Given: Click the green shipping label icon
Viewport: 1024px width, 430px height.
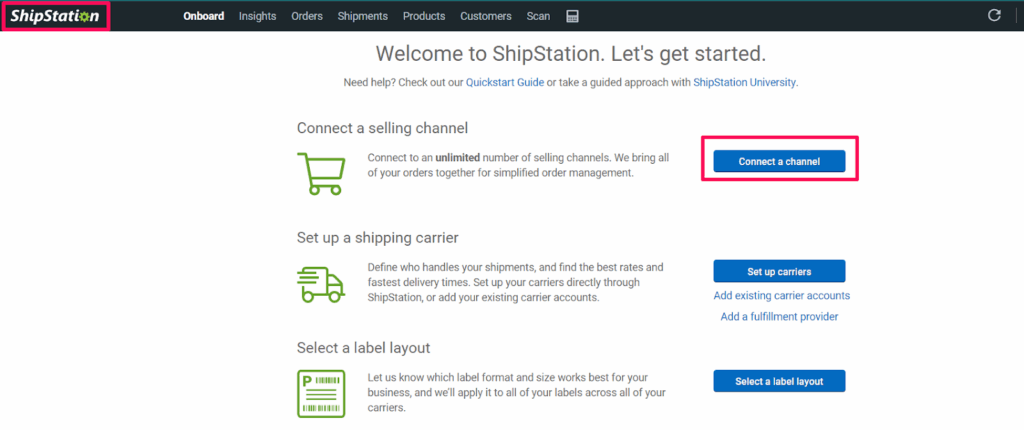Looking at the screenshot, I should [321, 393].
